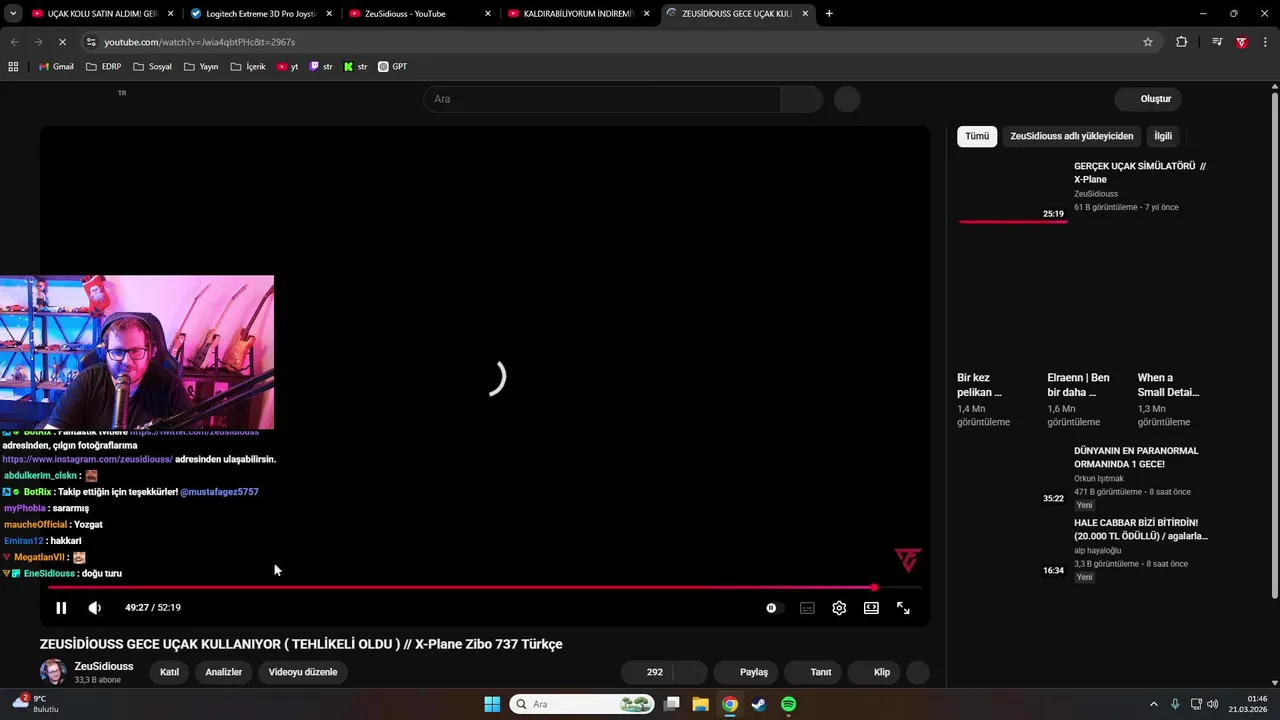Seek on the red video progress bar
Screen dimensions: 1280x720
click(461, 587)
